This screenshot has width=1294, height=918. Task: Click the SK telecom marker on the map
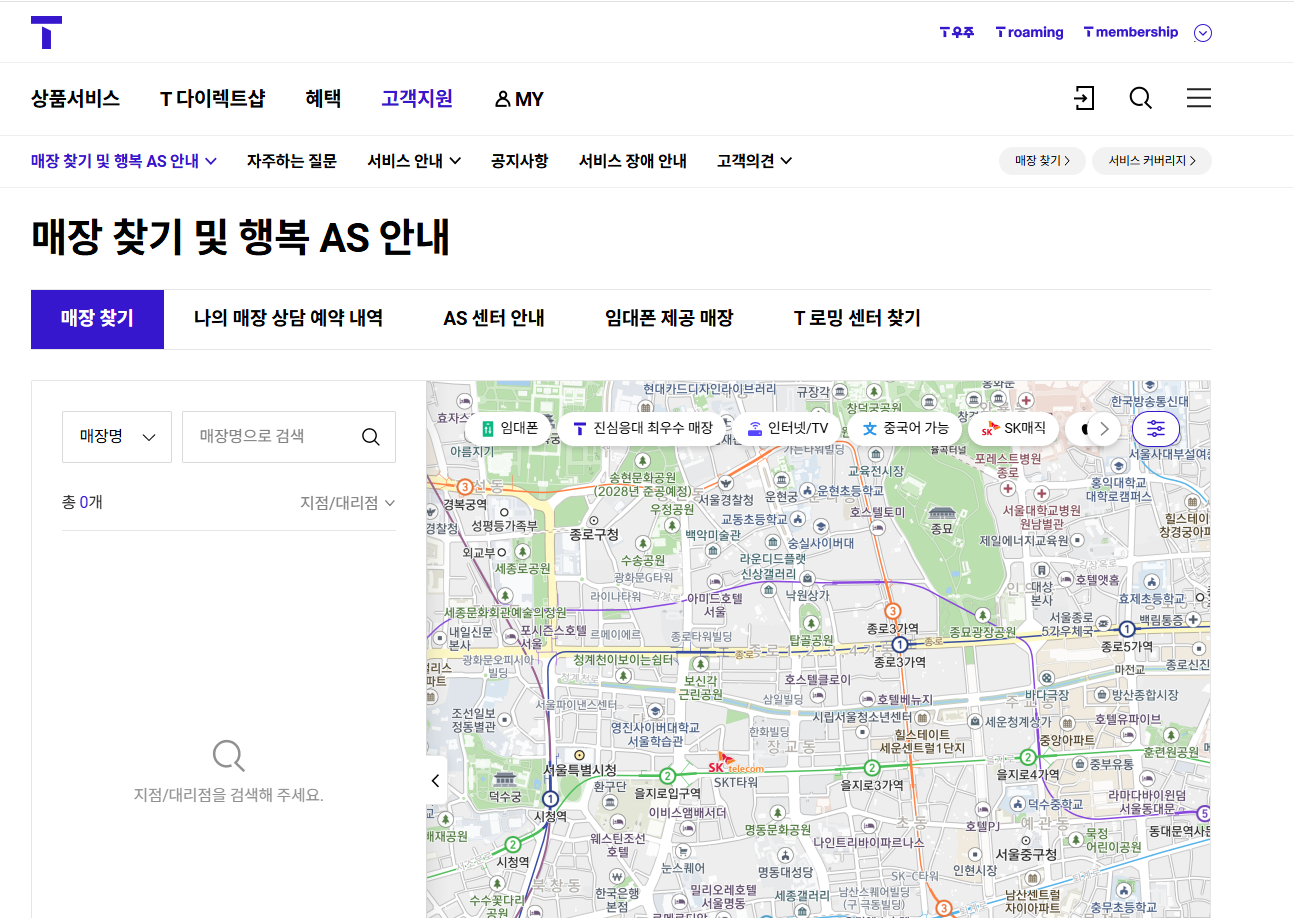click(x=735, y=763)
